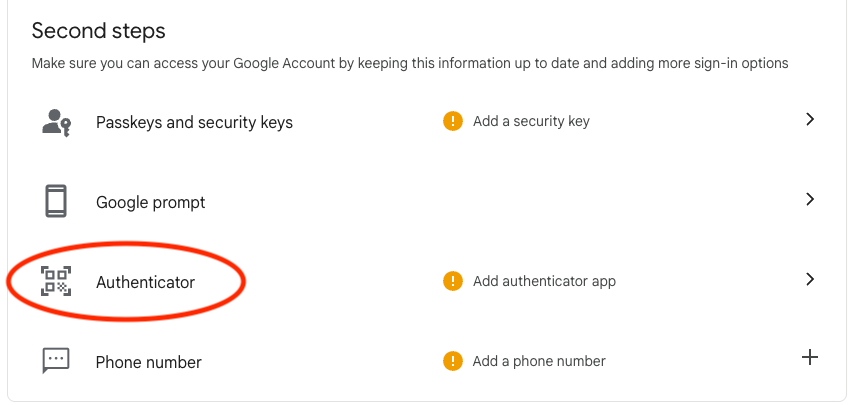
Task: Click the Passkeys and security keys icon
Action: click(x=56, y=122)
